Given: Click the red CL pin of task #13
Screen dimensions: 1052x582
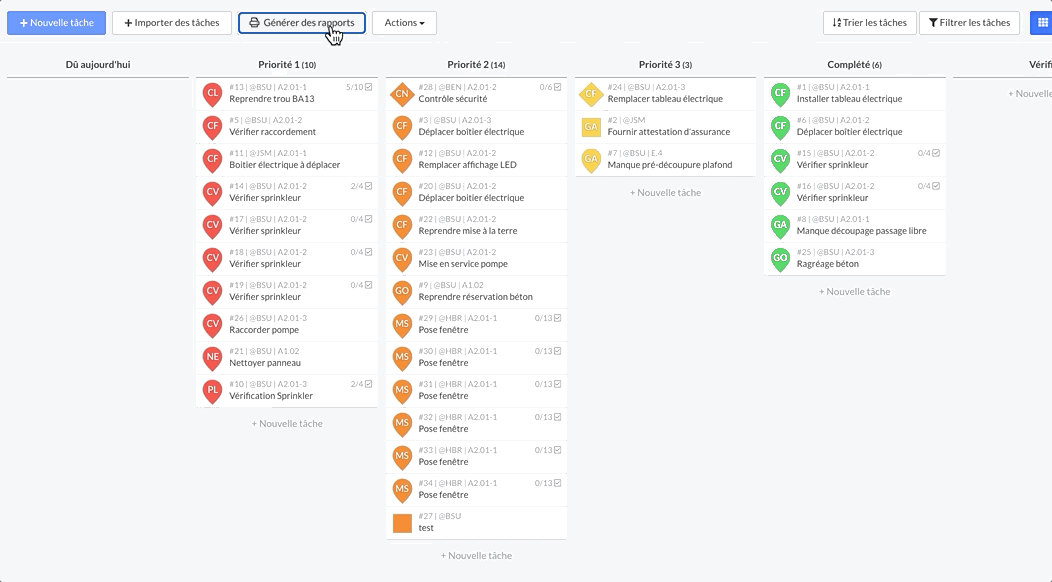Looking at the screenshot, I should (213, 94).
